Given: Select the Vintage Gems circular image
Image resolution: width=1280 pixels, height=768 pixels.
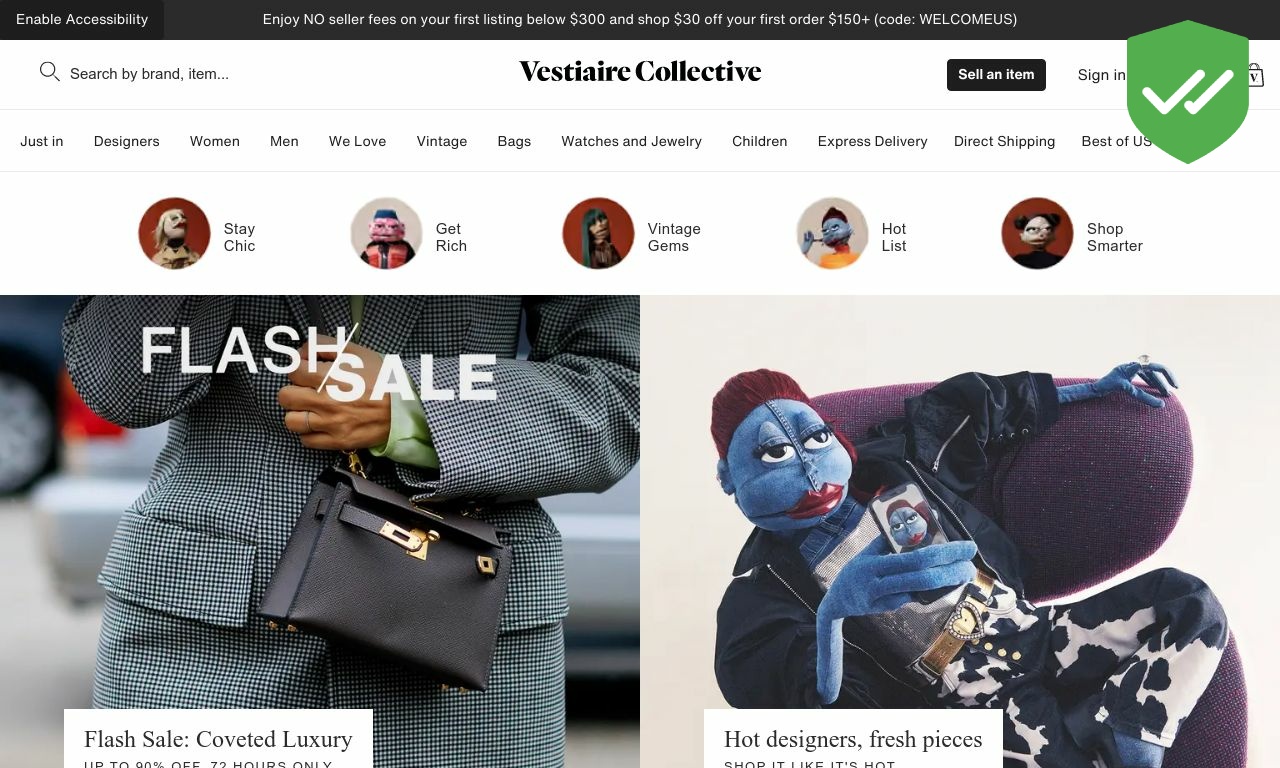Looking at the screenshot, I should point(599,233).
